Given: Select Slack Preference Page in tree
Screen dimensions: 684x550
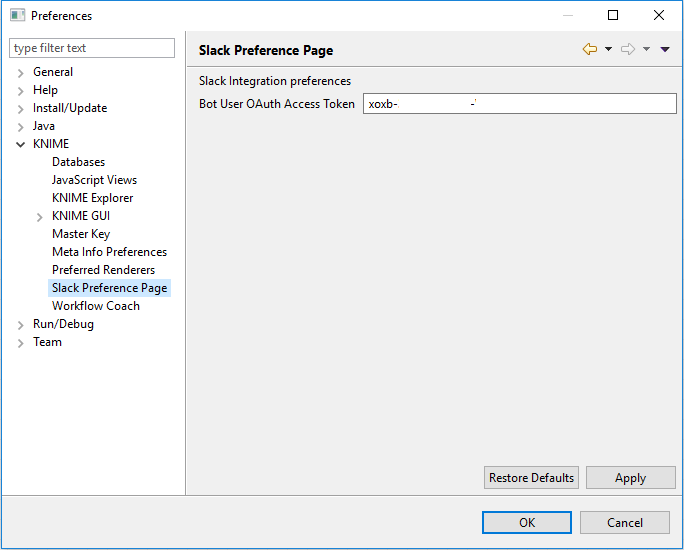Looking at the screenshot, I should (109, 288).
